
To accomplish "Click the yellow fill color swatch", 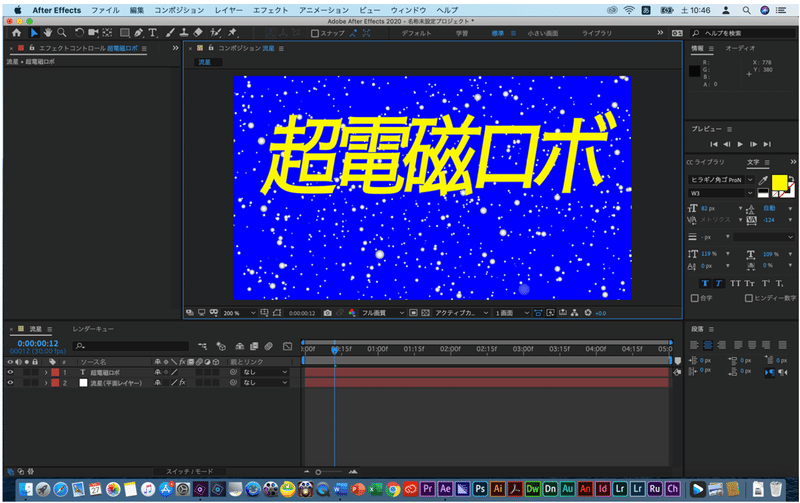I will [x=779, y=182].
